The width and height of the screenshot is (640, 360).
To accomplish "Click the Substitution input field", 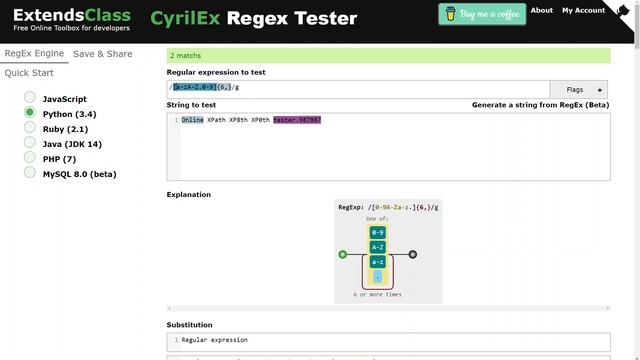I will click(389, 342).
